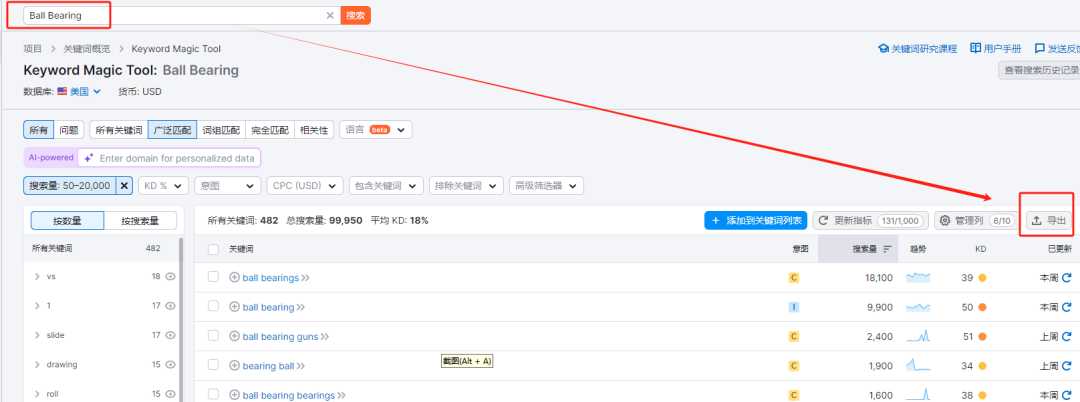Toggle eye icon for 1 group

170,306
